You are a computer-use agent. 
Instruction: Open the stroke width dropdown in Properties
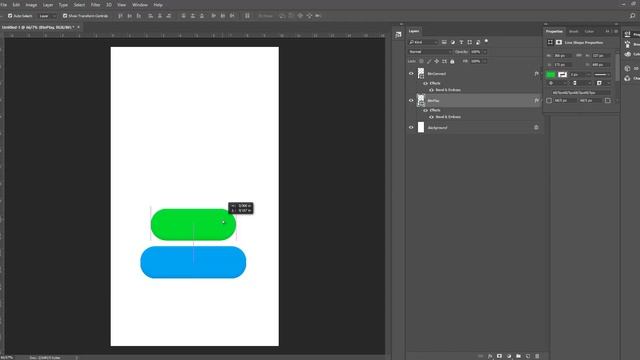(588, 75)
